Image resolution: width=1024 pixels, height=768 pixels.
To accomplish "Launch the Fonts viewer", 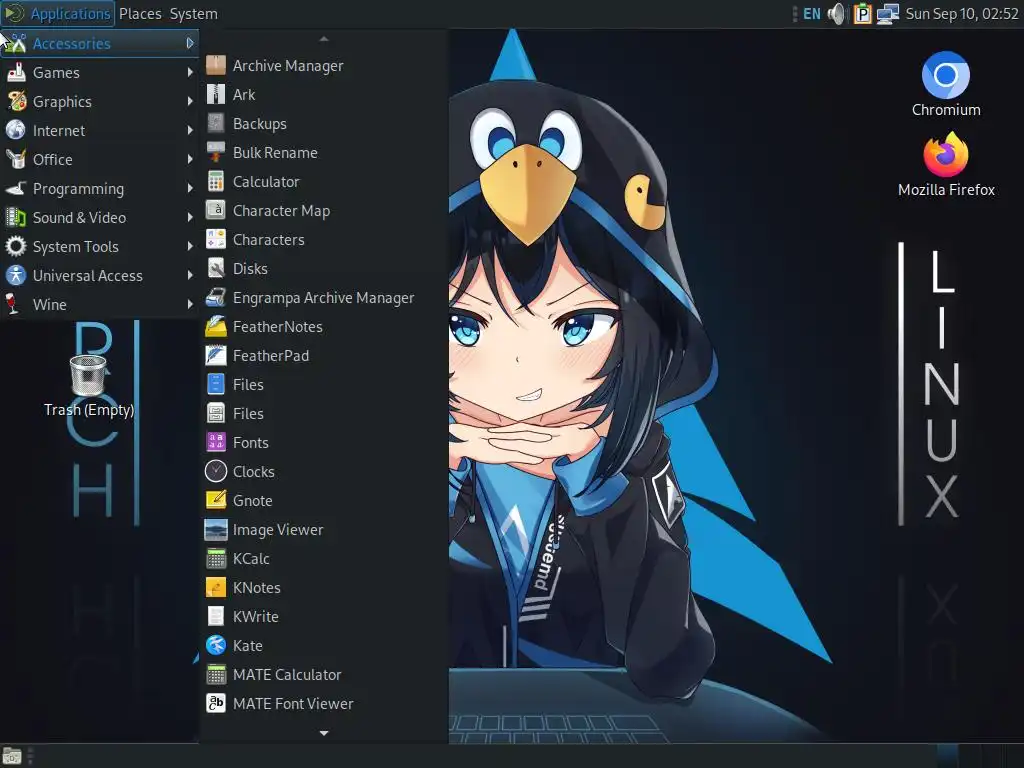I will point(324,443).
